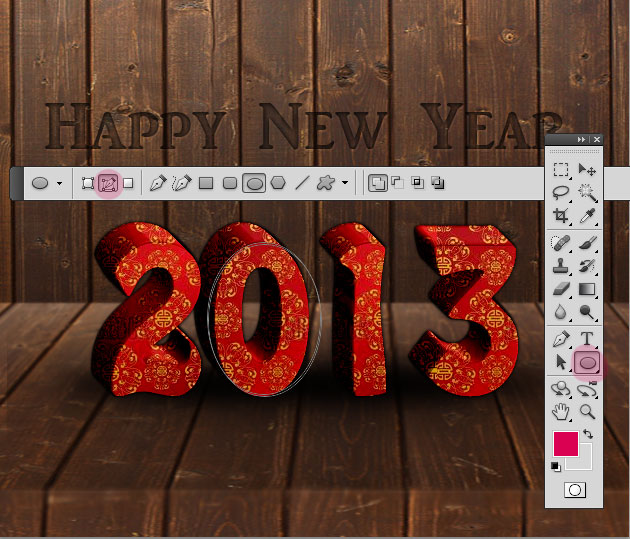The height and width of the screenshot is (539, 630).
Task: Choose the Eyedropper tool
Action: 587,215
